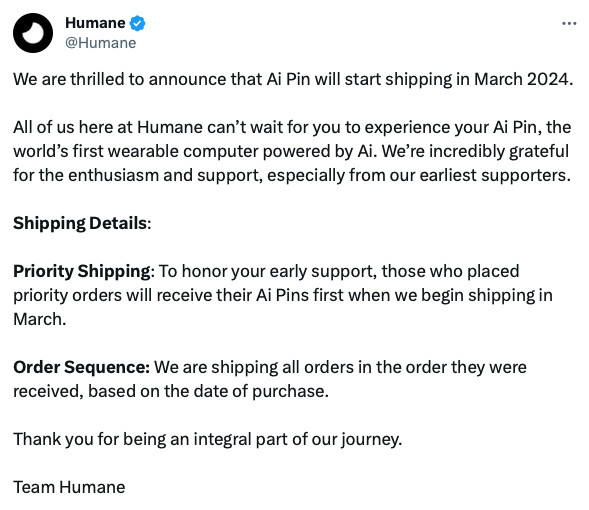Click the standalone 'March.' word
589x510 pixels.
tap(40, 319)
